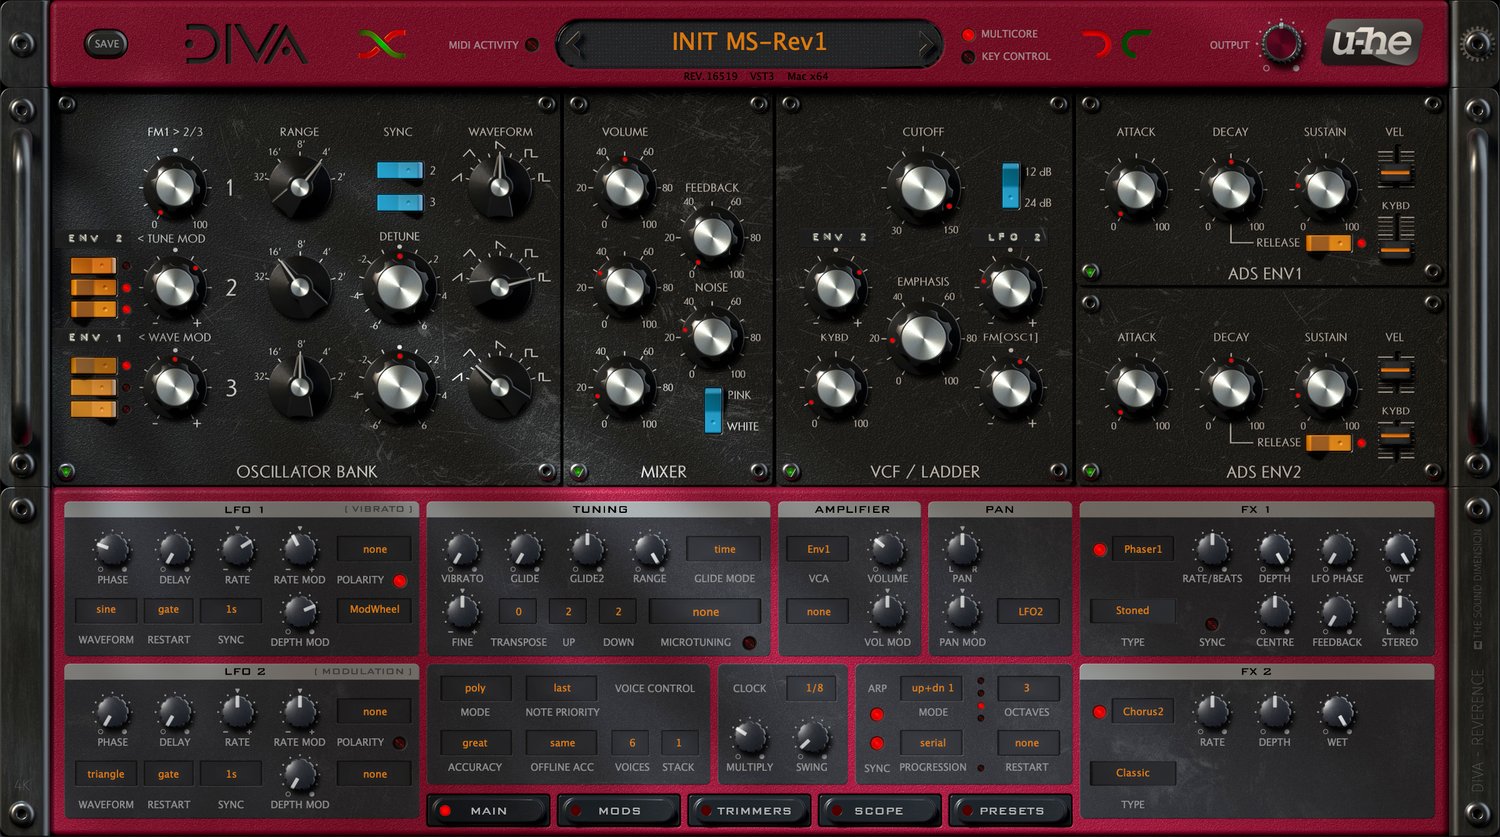The height and width of the screenshot is (837, 1500).
Task: Open the VCA 'Env1' dropdown
Action: coord(818,549)
